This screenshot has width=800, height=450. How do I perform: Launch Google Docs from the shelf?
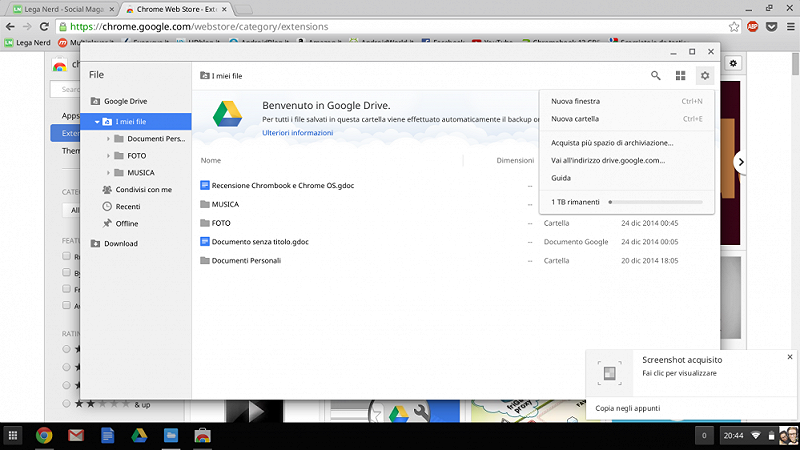(x=107, y=436)
